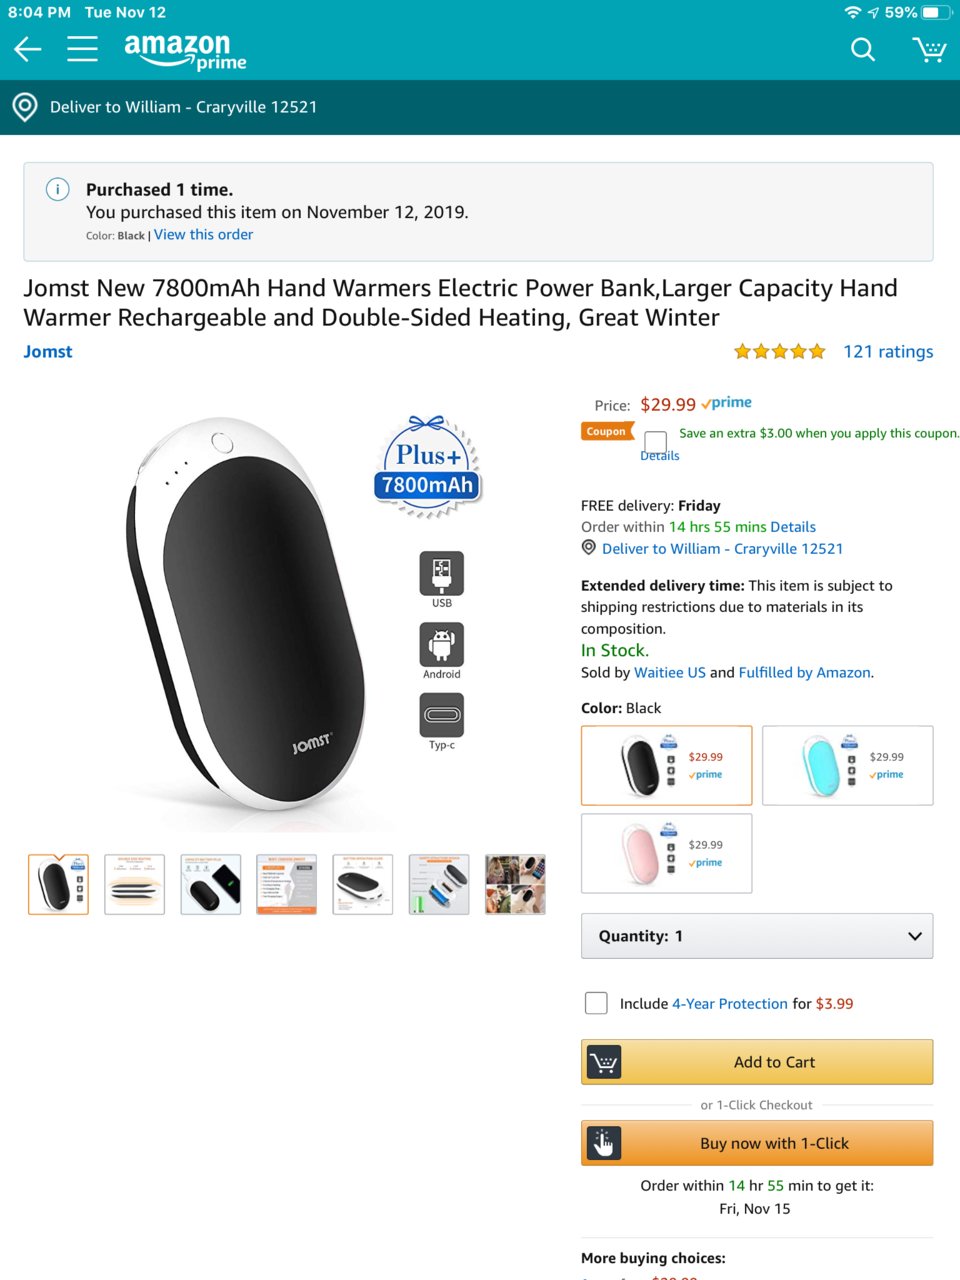The height and width of the screenshot is (1280, 960).
Task: Expand the Quantity dropdown
Action: pos(757,936)
